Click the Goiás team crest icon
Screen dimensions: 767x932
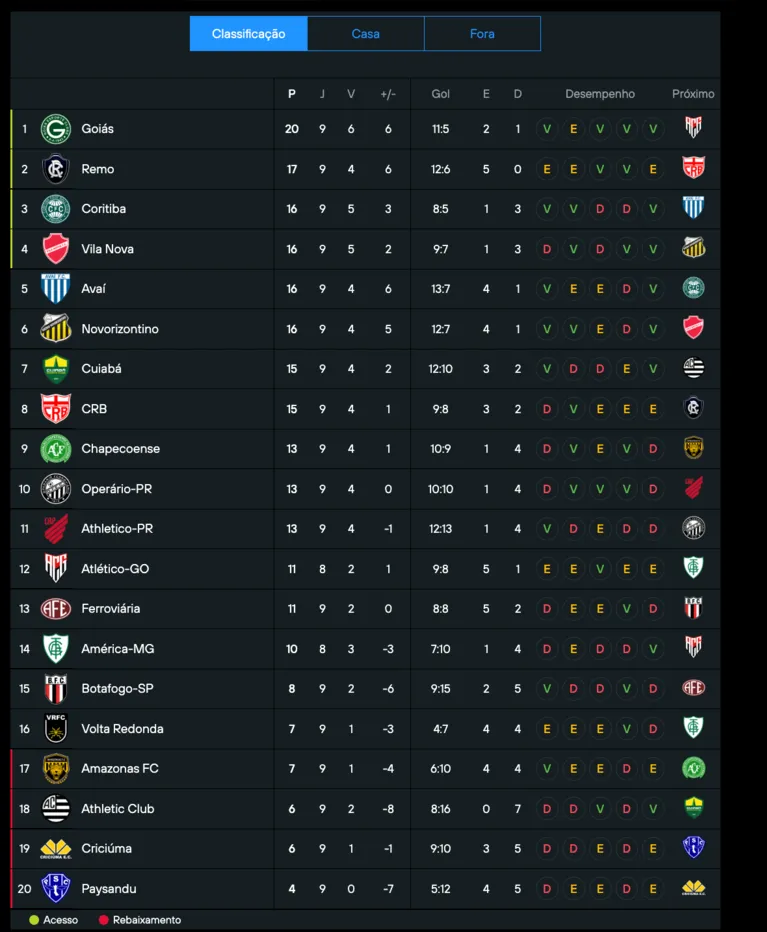(x=55, y=129)
